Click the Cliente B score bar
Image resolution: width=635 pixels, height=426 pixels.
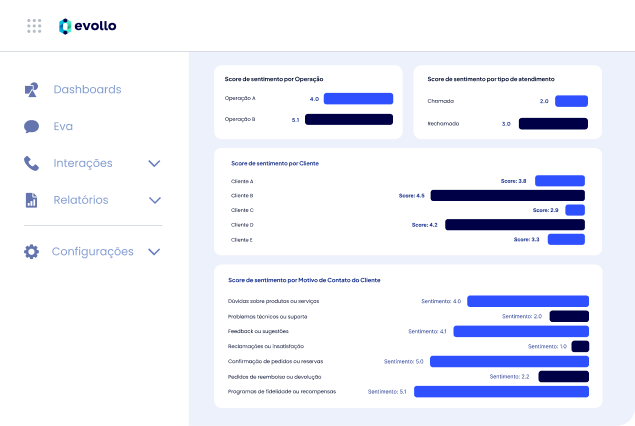(x=507, y=196)
